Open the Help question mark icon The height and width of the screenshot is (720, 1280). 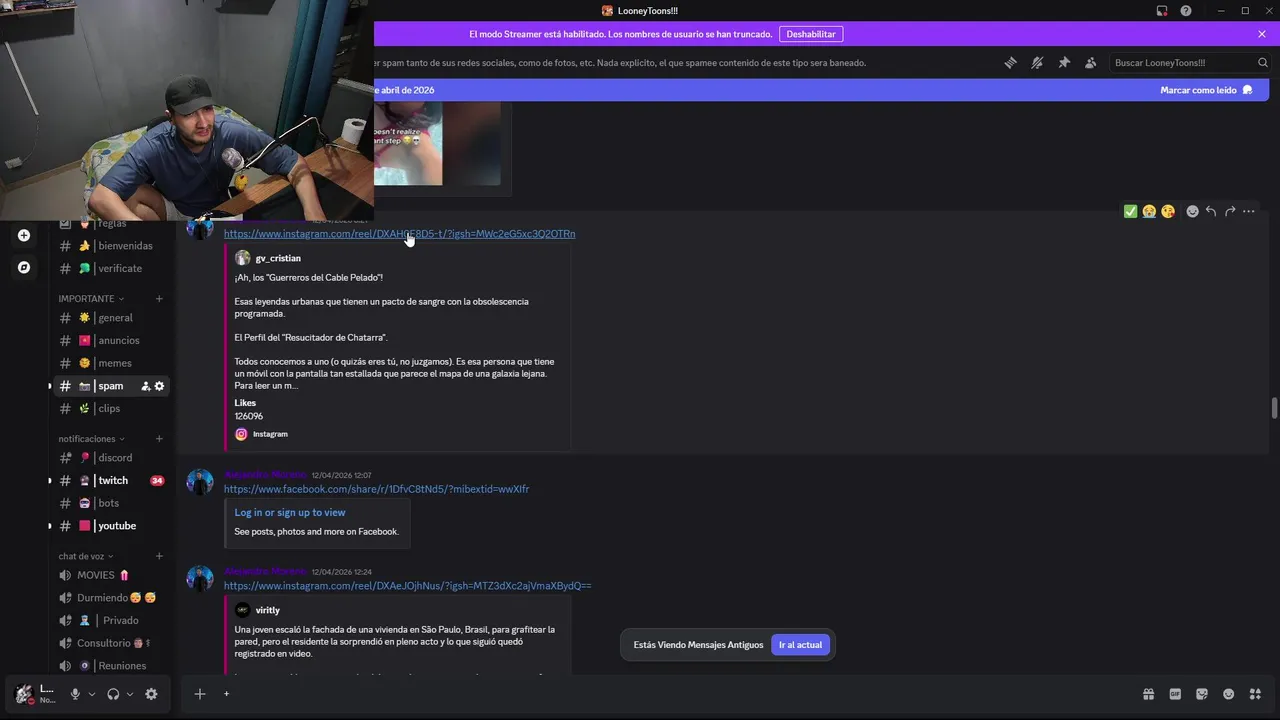tap(1186, 11)
